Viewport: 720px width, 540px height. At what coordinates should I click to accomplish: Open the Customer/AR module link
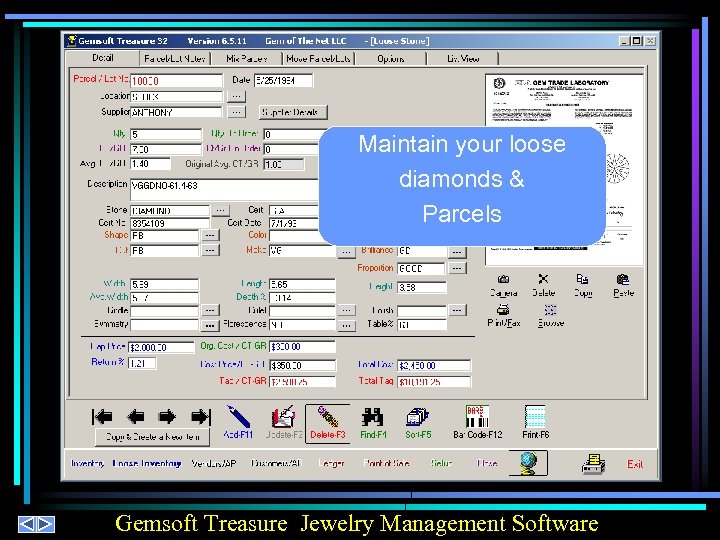point(276,463)
